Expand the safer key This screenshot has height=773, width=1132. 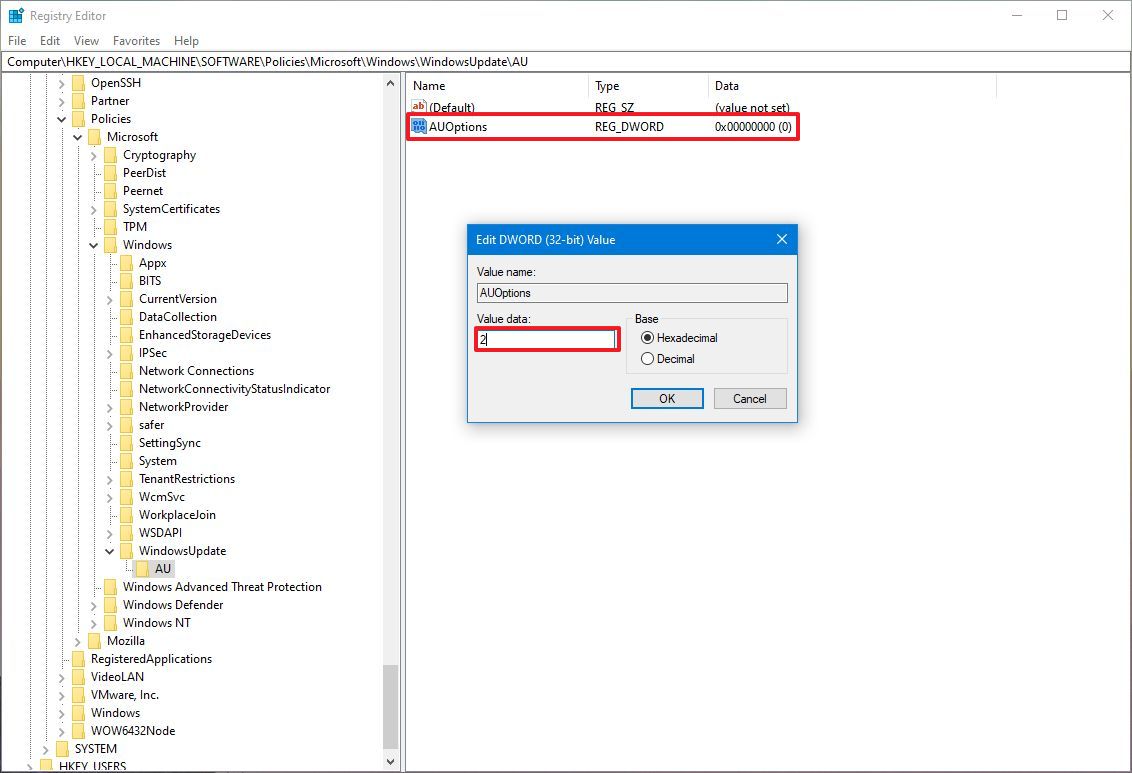[x=110, y=426]
